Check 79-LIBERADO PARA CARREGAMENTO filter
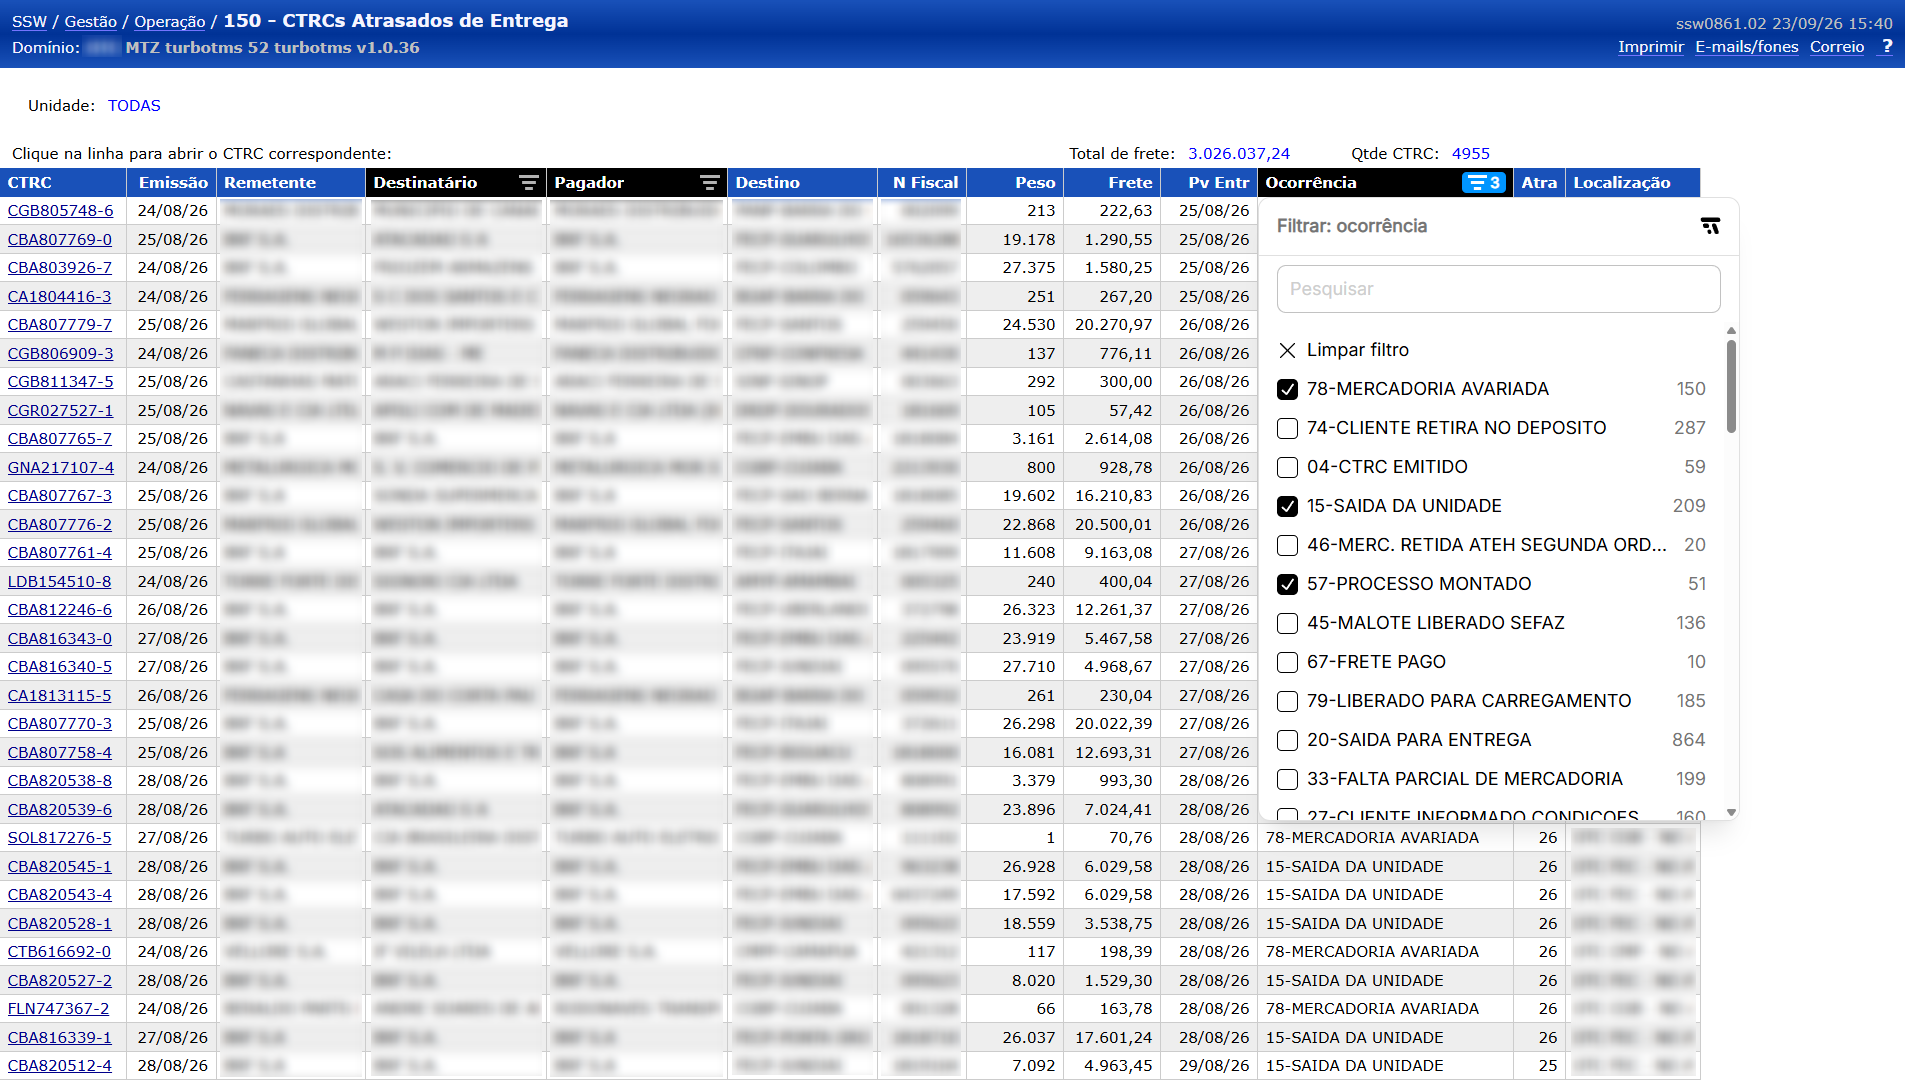Screen dimensions: 1905x1080 (1287, 701)
